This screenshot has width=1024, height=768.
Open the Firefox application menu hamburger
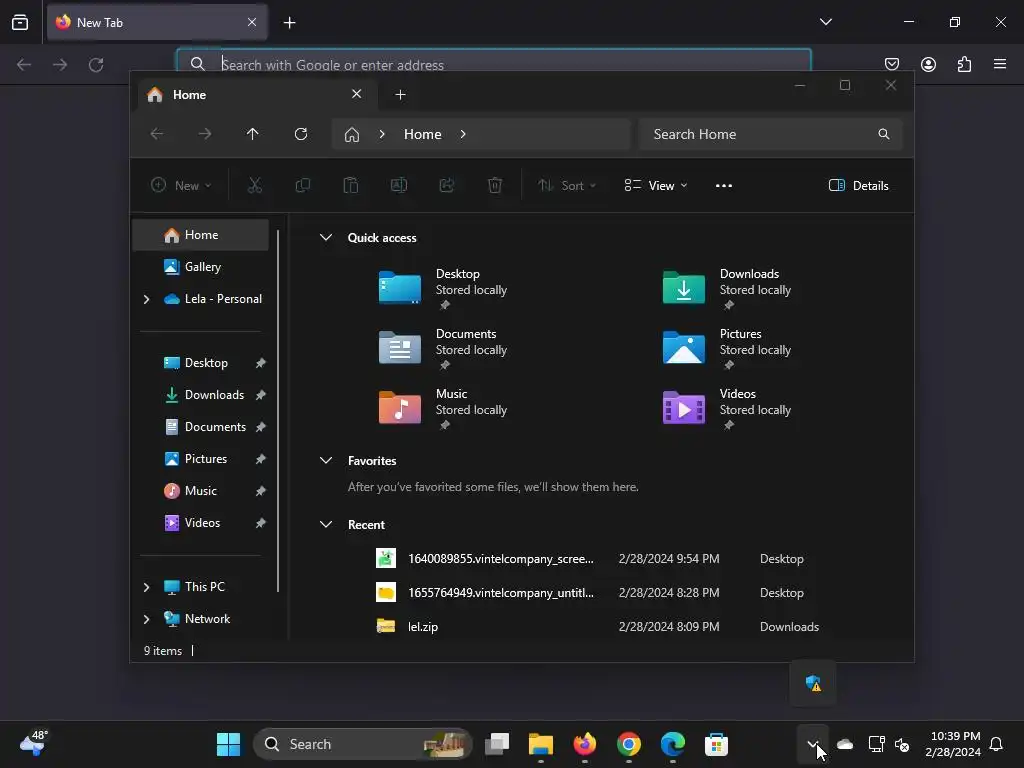[x=1000, y=64]
